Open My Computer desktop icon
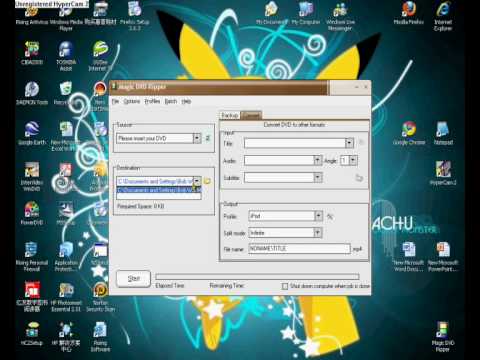The height and width of the screenshot is (360, 480). coord(306,13)
